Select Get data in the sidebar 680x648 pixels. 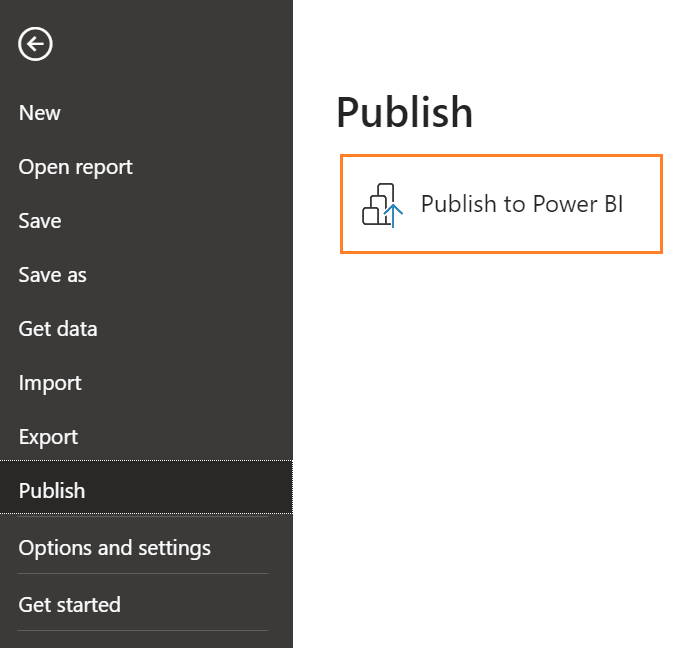(x=58, y=329)
